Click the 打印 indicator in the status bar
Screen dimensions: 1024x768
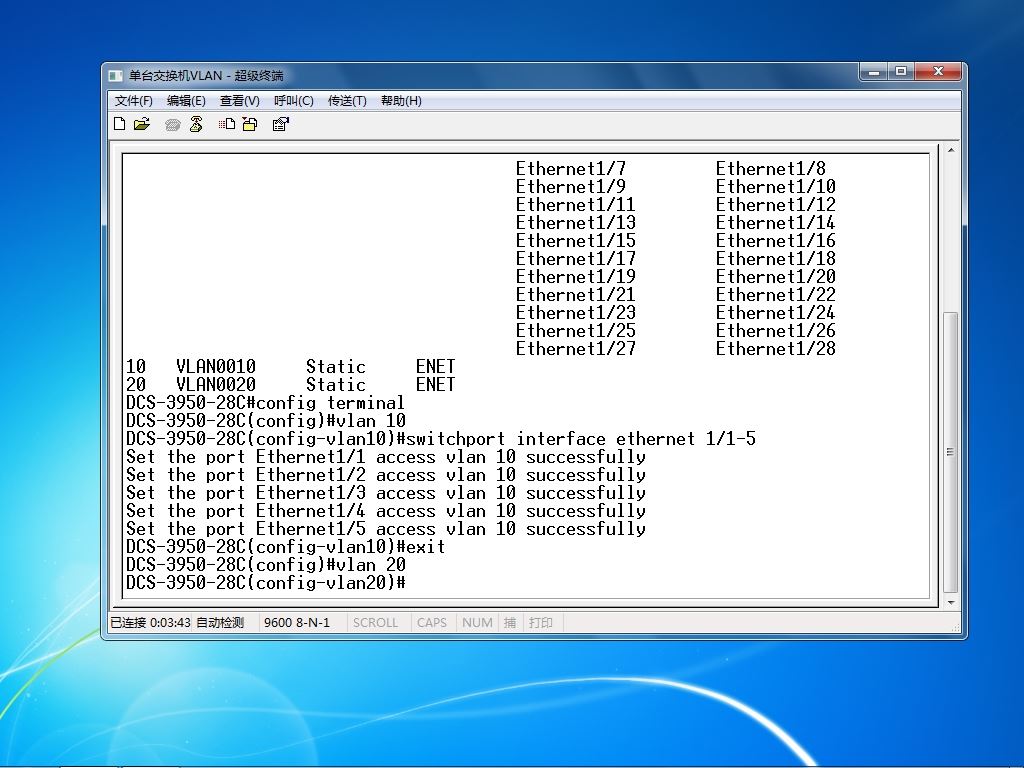click(541, 622)
